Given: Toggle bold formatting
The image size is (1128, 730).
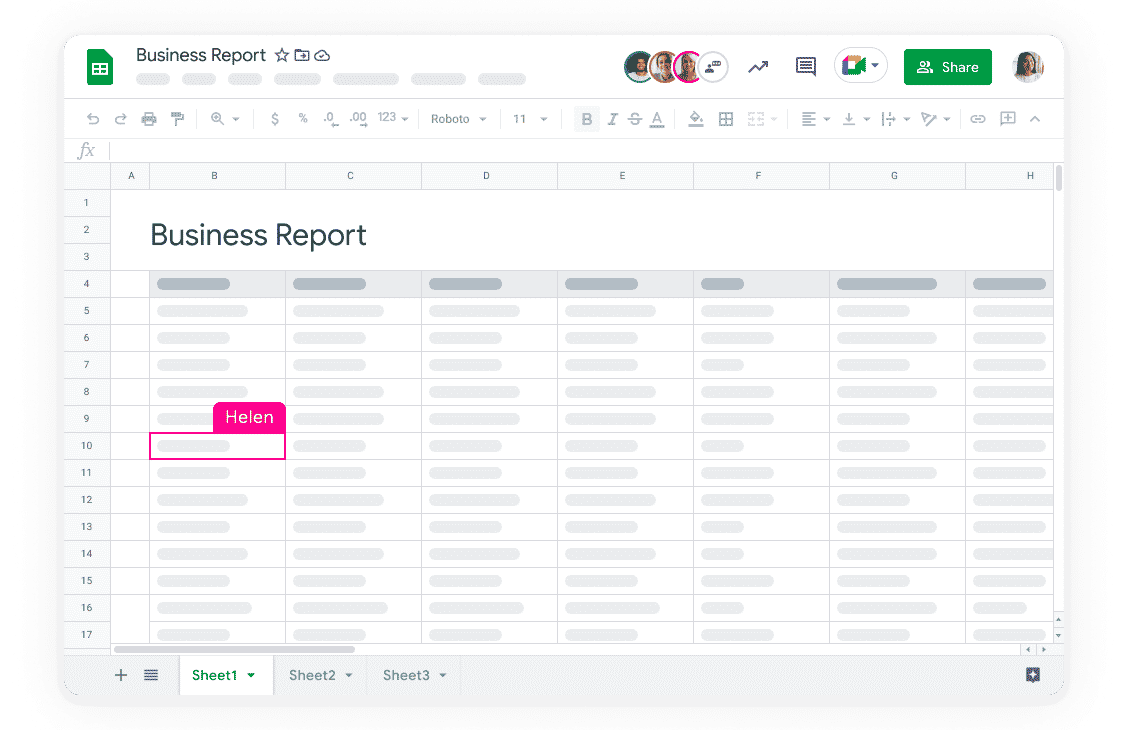Looking at the screenshot, I should 587,119.
